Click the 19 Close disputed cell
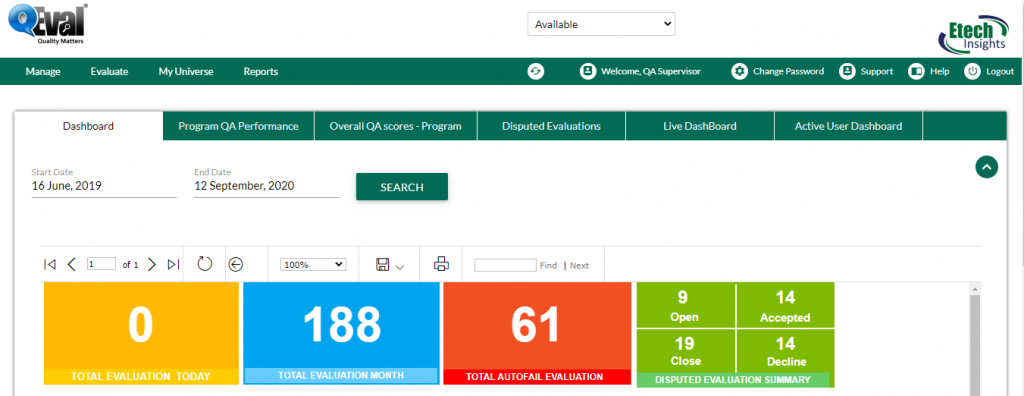Screen dimensions: 1024x396 point(686,350)
